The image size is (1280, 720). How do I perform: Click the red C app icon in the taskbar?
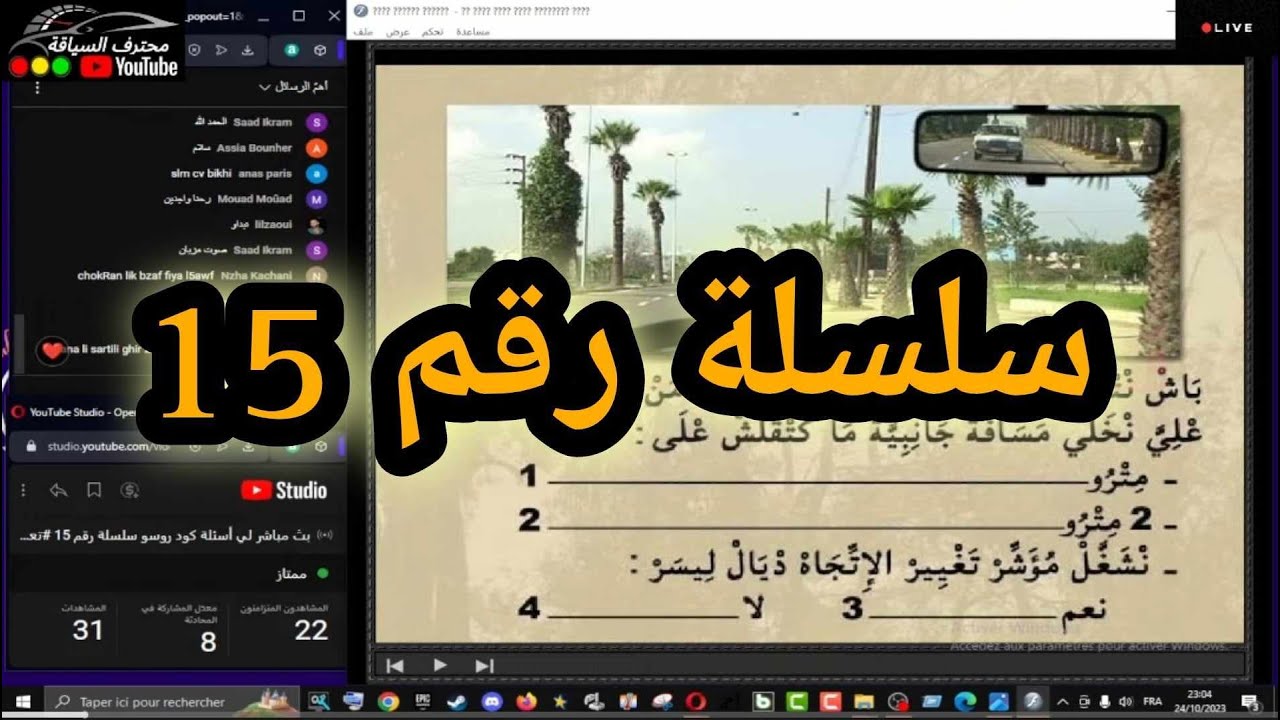pyautogui.click(x=830, y=702)
